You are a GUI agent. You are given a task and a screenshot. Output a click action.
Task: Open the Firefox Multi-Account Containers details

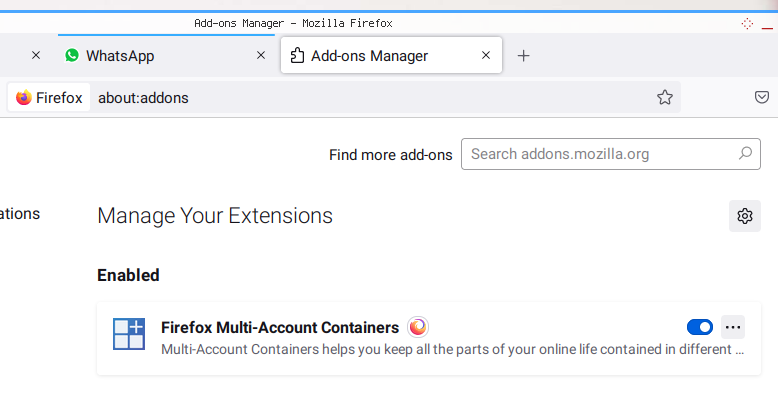280,328
